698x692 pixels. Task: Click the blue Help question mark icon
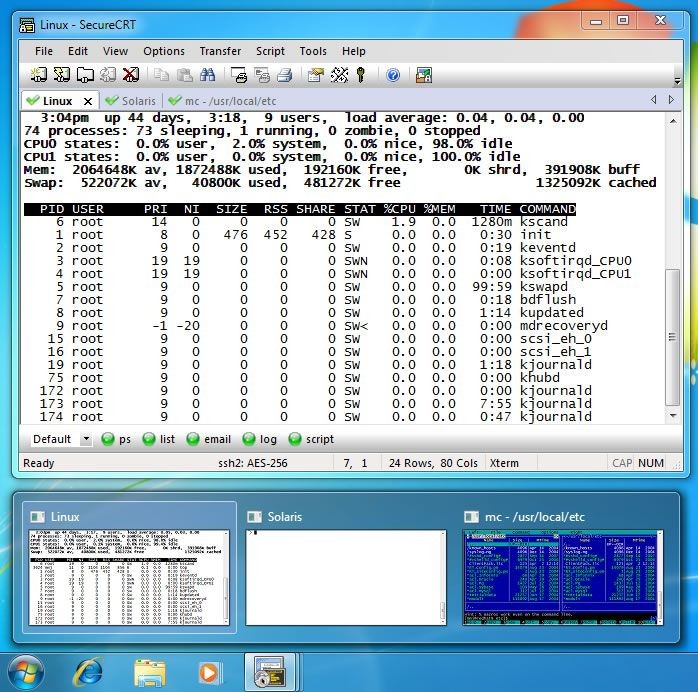tap(393, 75)
